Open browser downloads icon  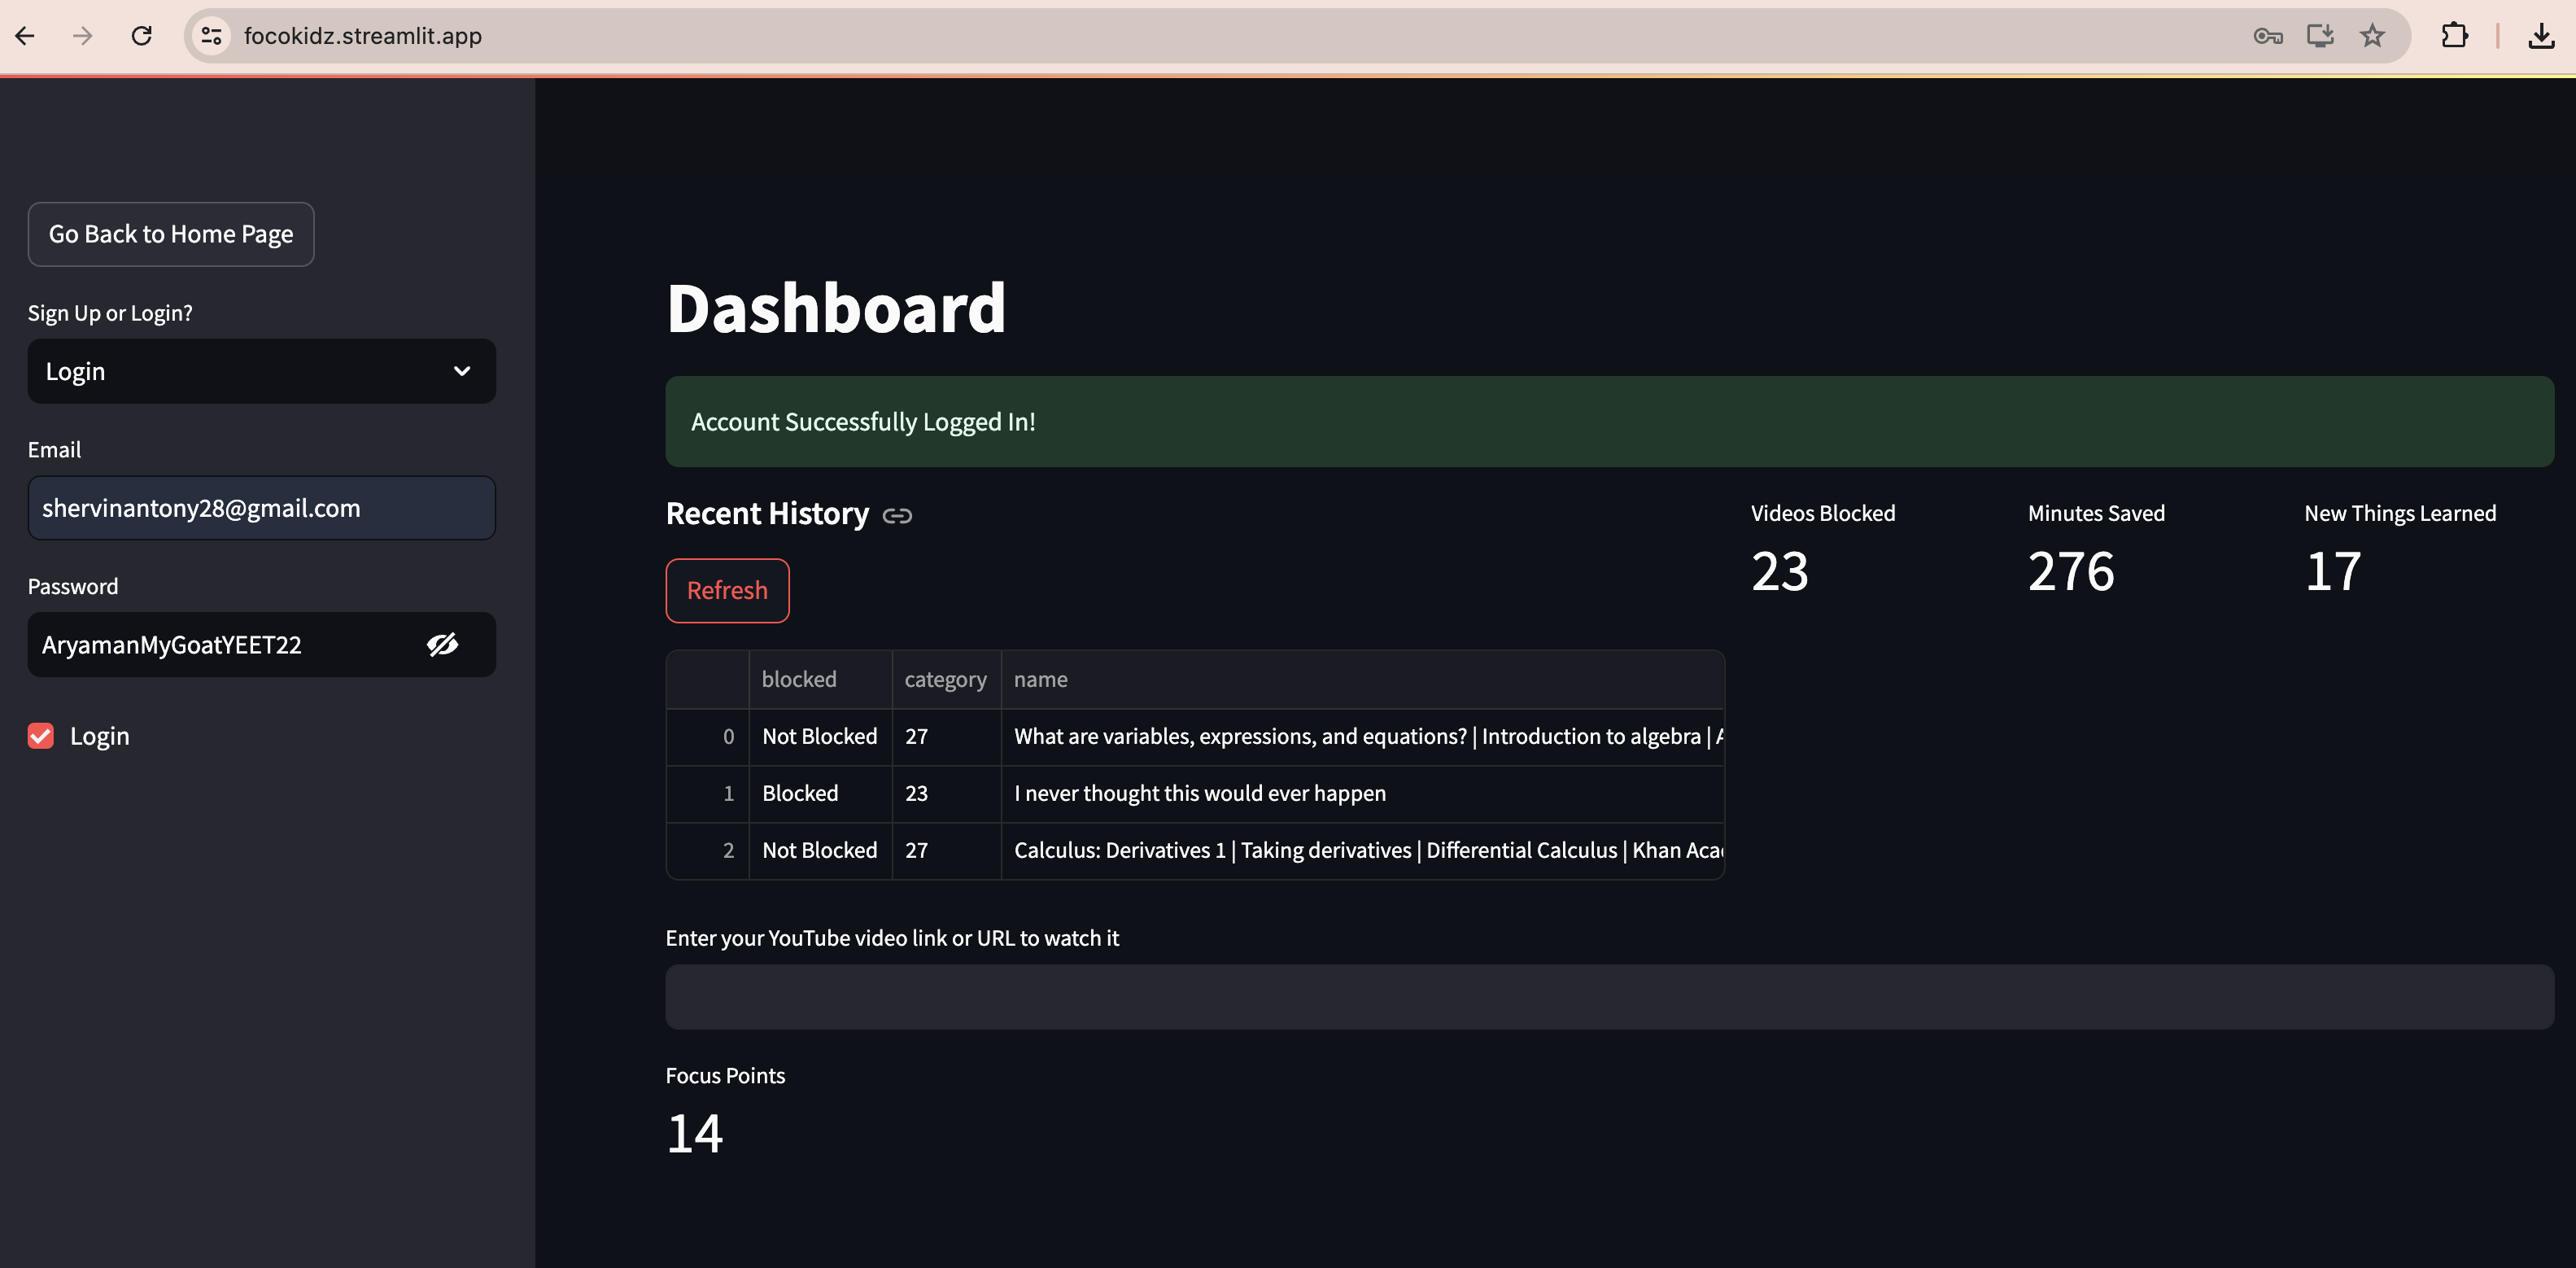pyautogui.click(x=2541, y=36)
